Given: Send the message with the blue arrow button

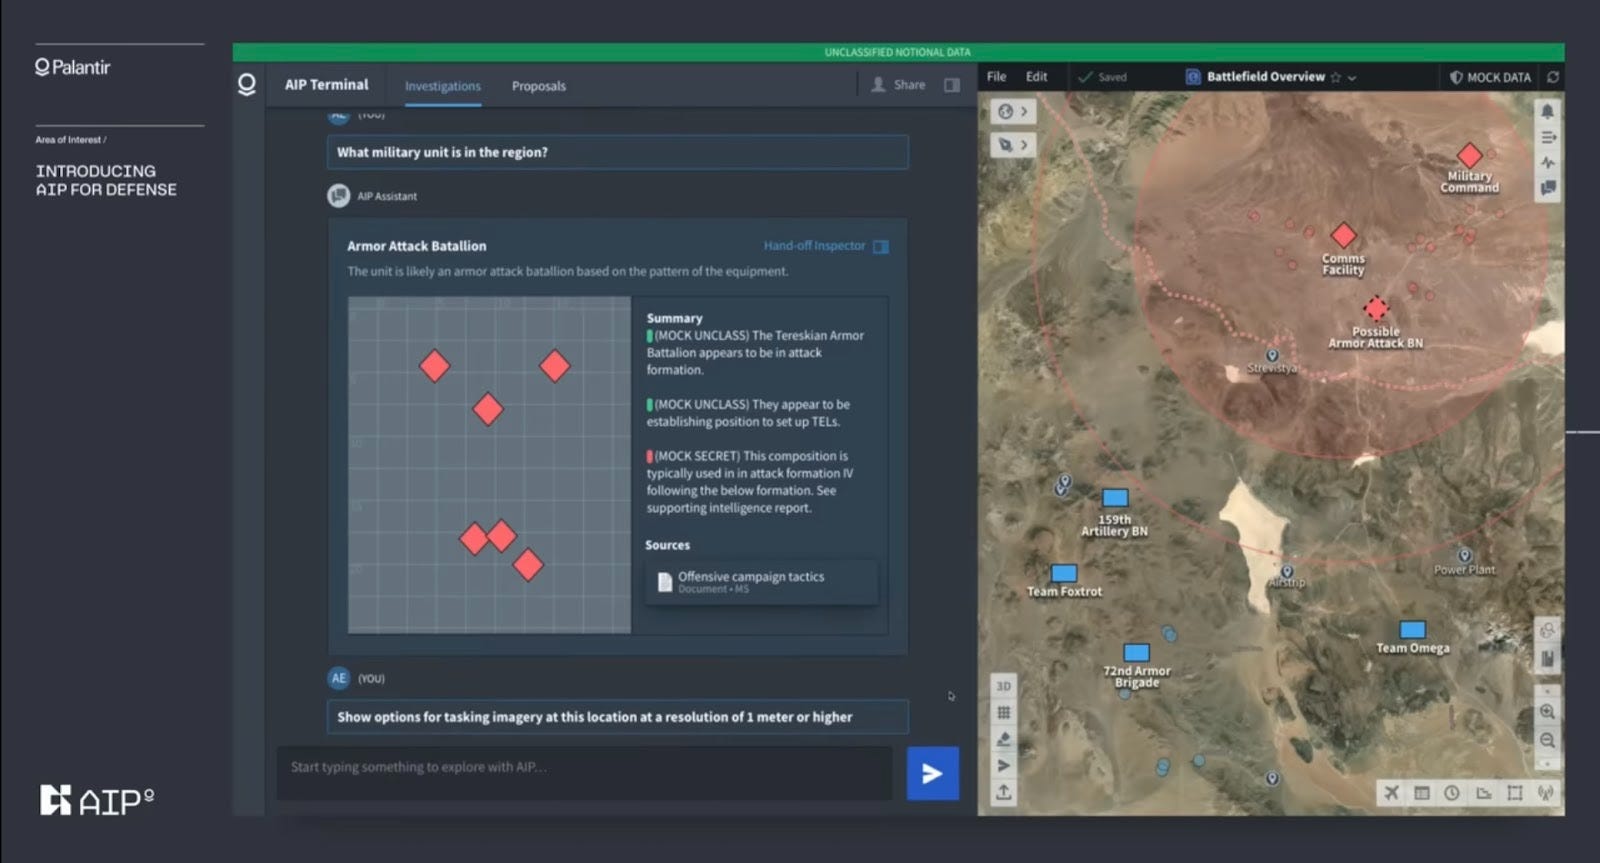Looking at the screenshot, I should 932,773.
